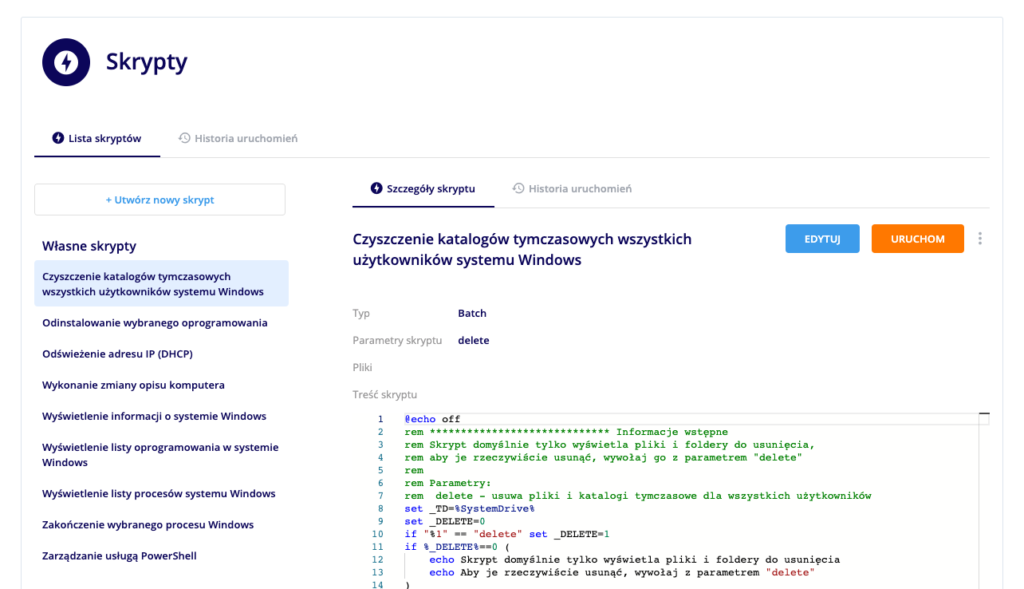
Task: Click the clock icon beside top Historia uruchomień
Action: (x=185, y=138)
